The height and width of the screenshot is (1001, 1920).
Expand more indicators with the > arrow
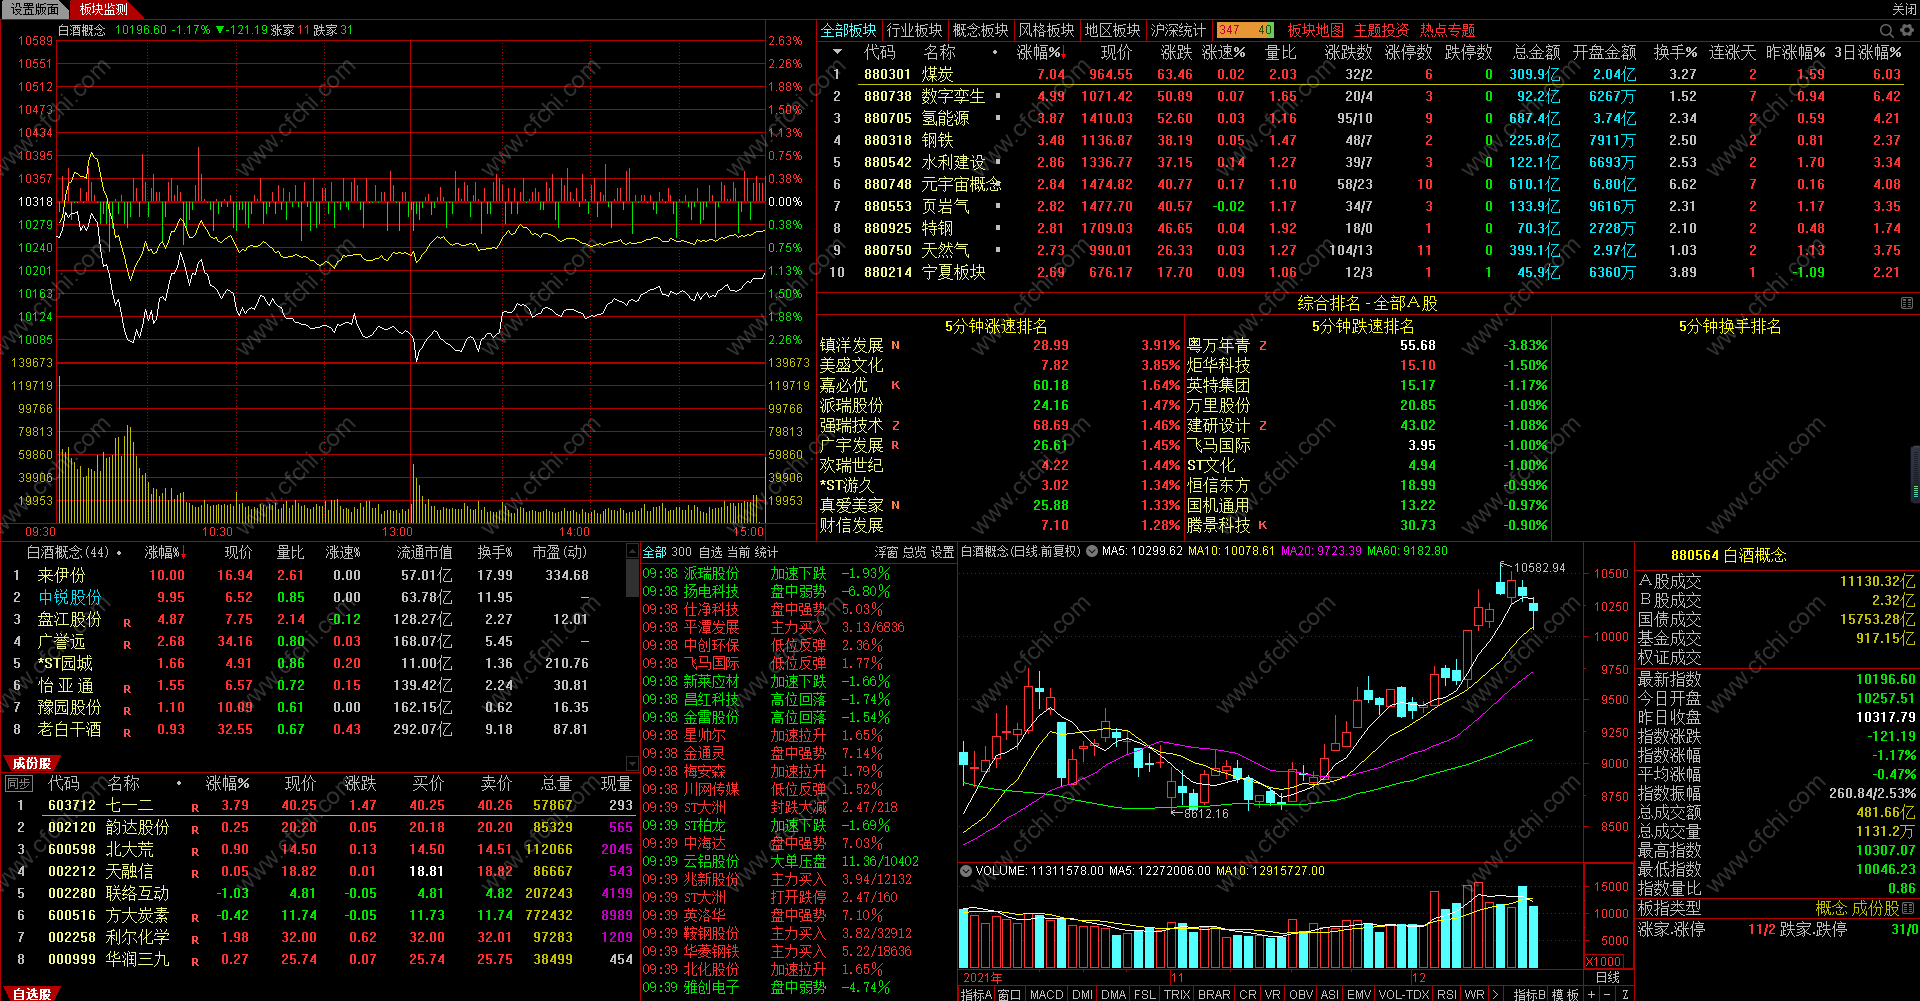pos(1495,994)
